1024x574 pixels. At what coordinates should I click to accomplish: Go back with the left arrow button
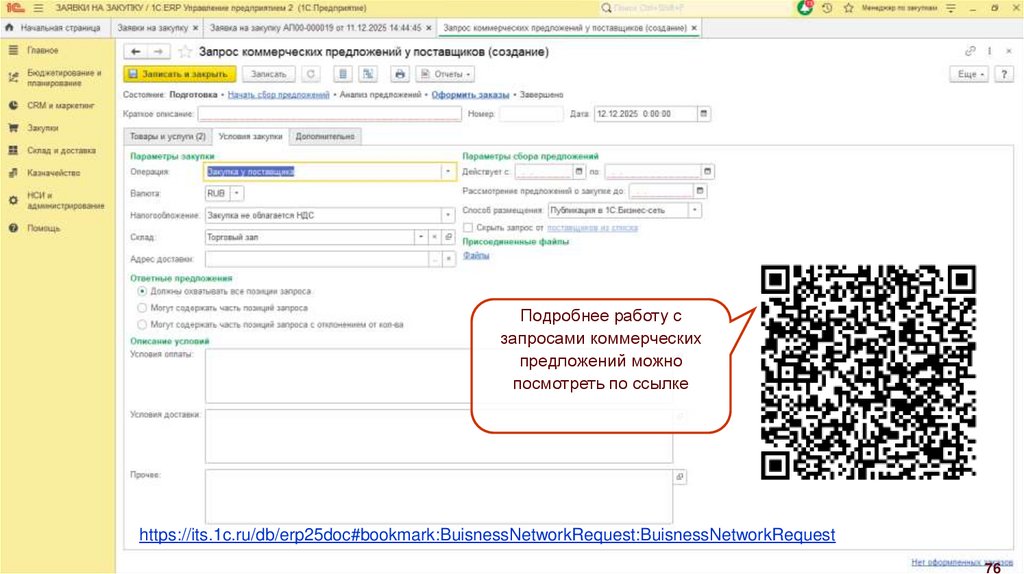coord(135,52)
